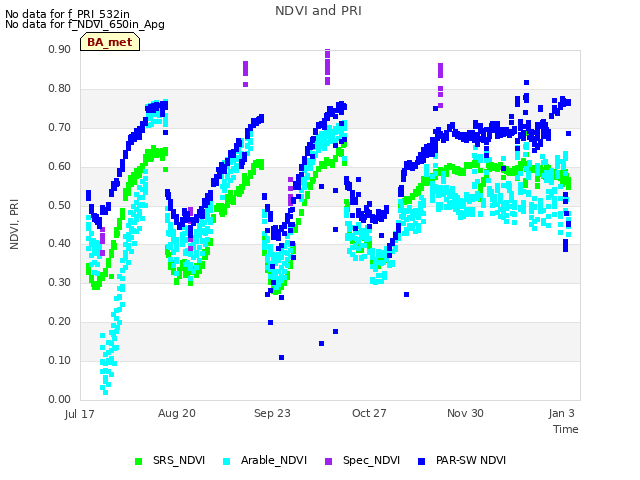Click the Jan 3 x-axis tick label
Screen dimensions: 640x480
point(561,413)
